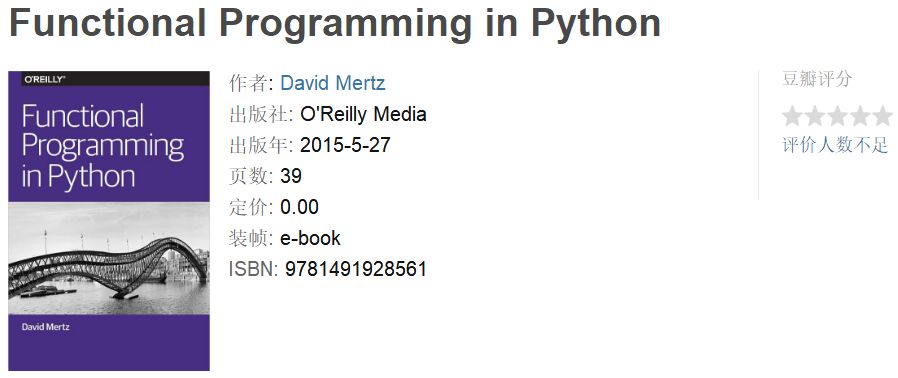Click price value 0.00

pyautogui.click(x=300, y=207)
